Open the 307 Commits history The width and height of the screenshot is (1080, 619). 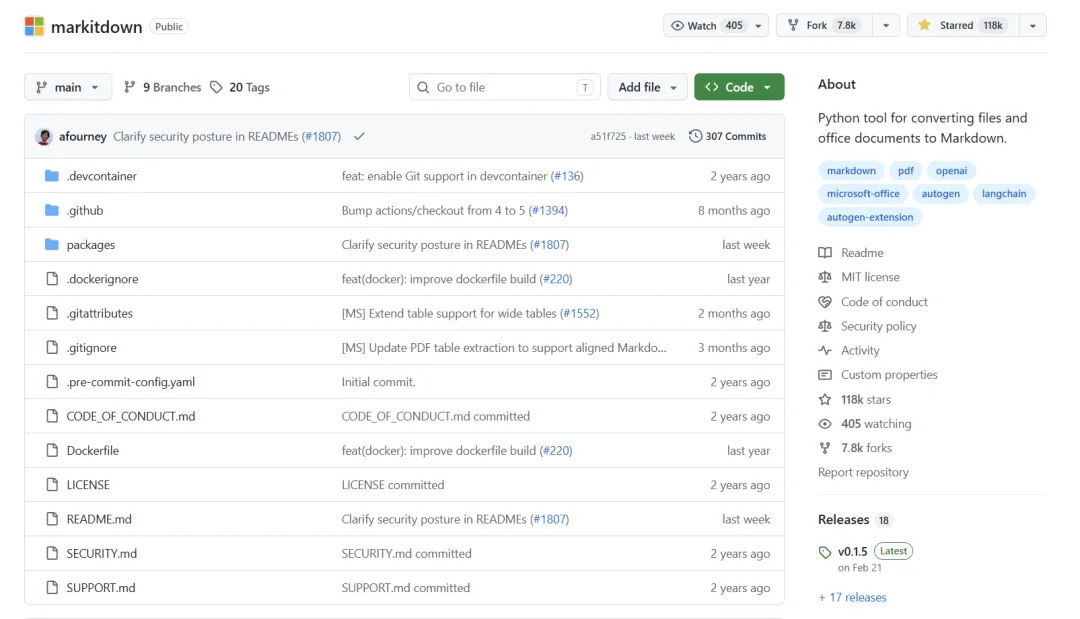[x=727, y=136]
